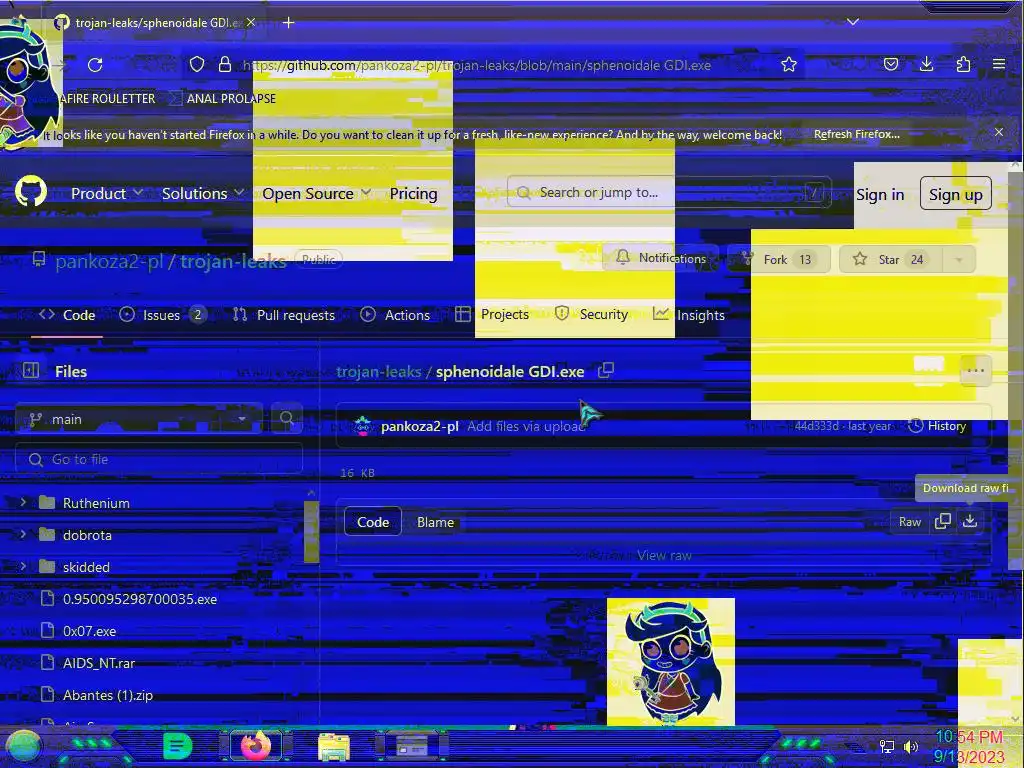Select the Code tab

tap(67, 315)
